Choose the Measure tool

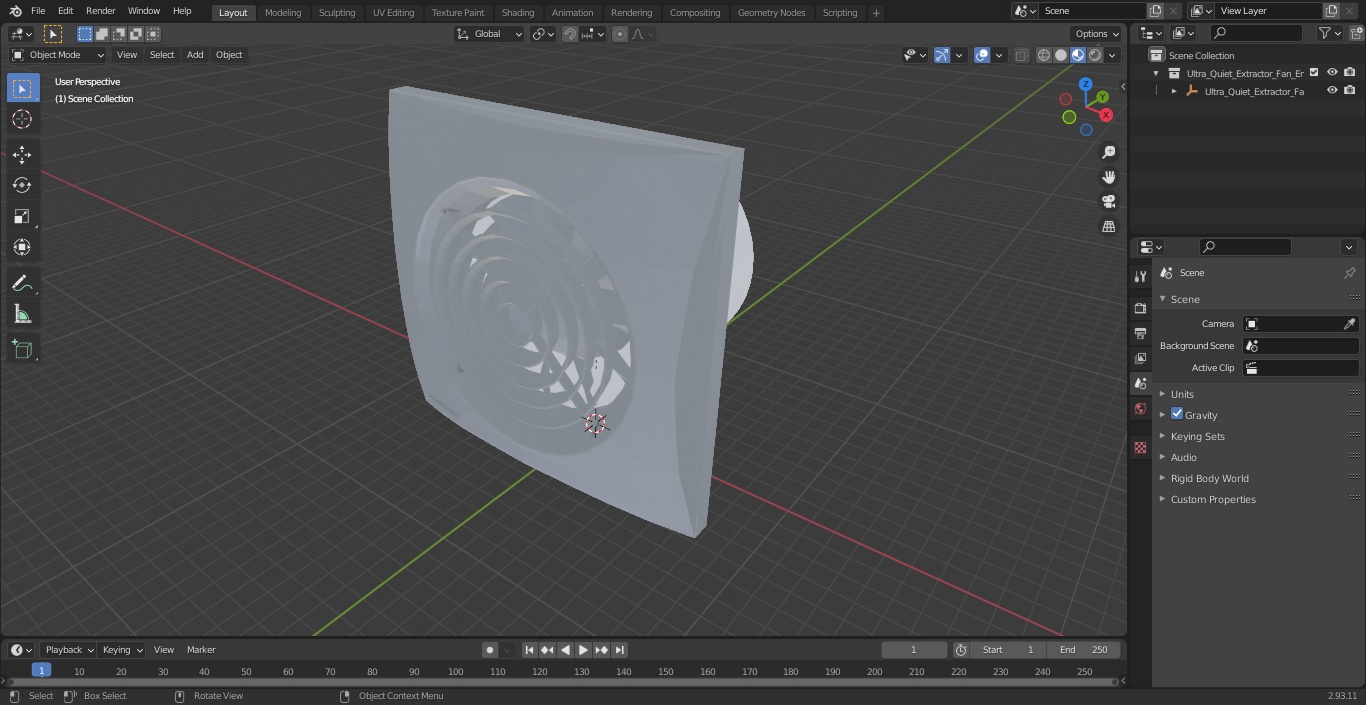pos(22,314)
